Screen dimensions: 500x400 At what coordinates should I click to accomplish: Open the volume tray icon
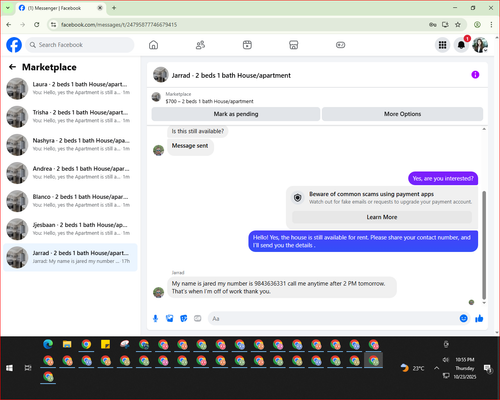tap(445, 360)
